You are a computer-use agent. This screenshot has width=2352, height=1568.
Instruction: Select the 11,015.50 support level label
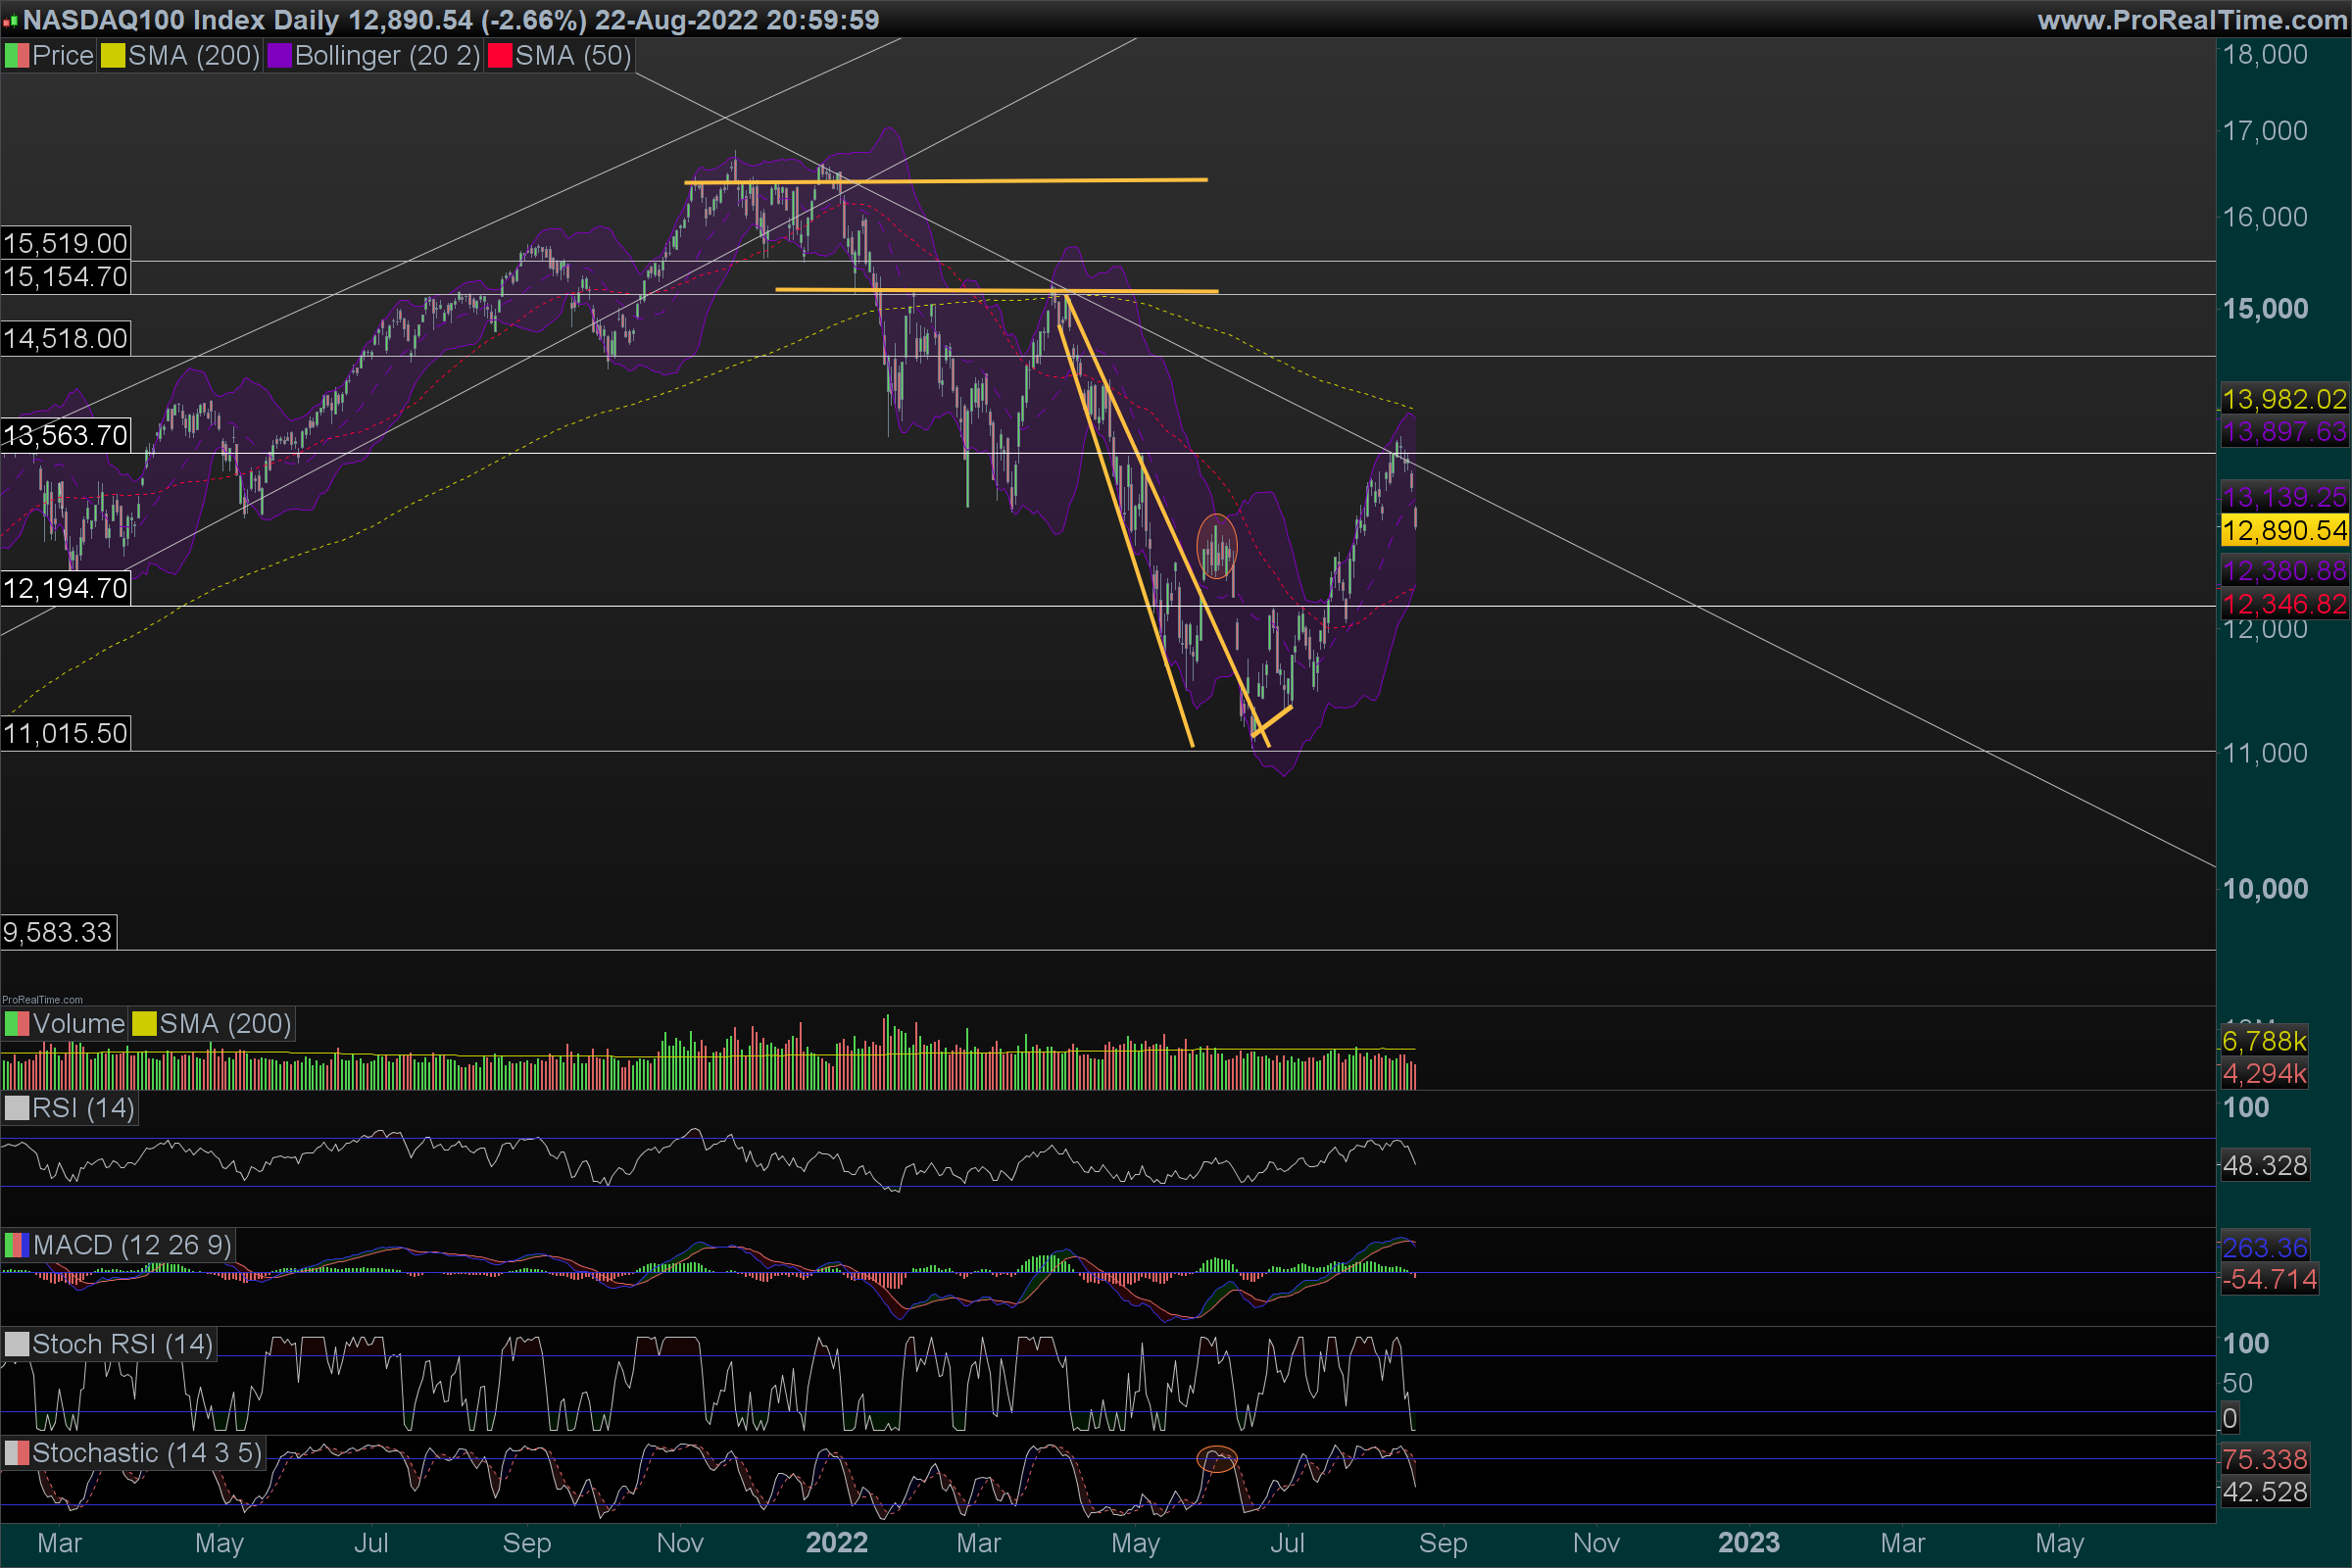65,733
